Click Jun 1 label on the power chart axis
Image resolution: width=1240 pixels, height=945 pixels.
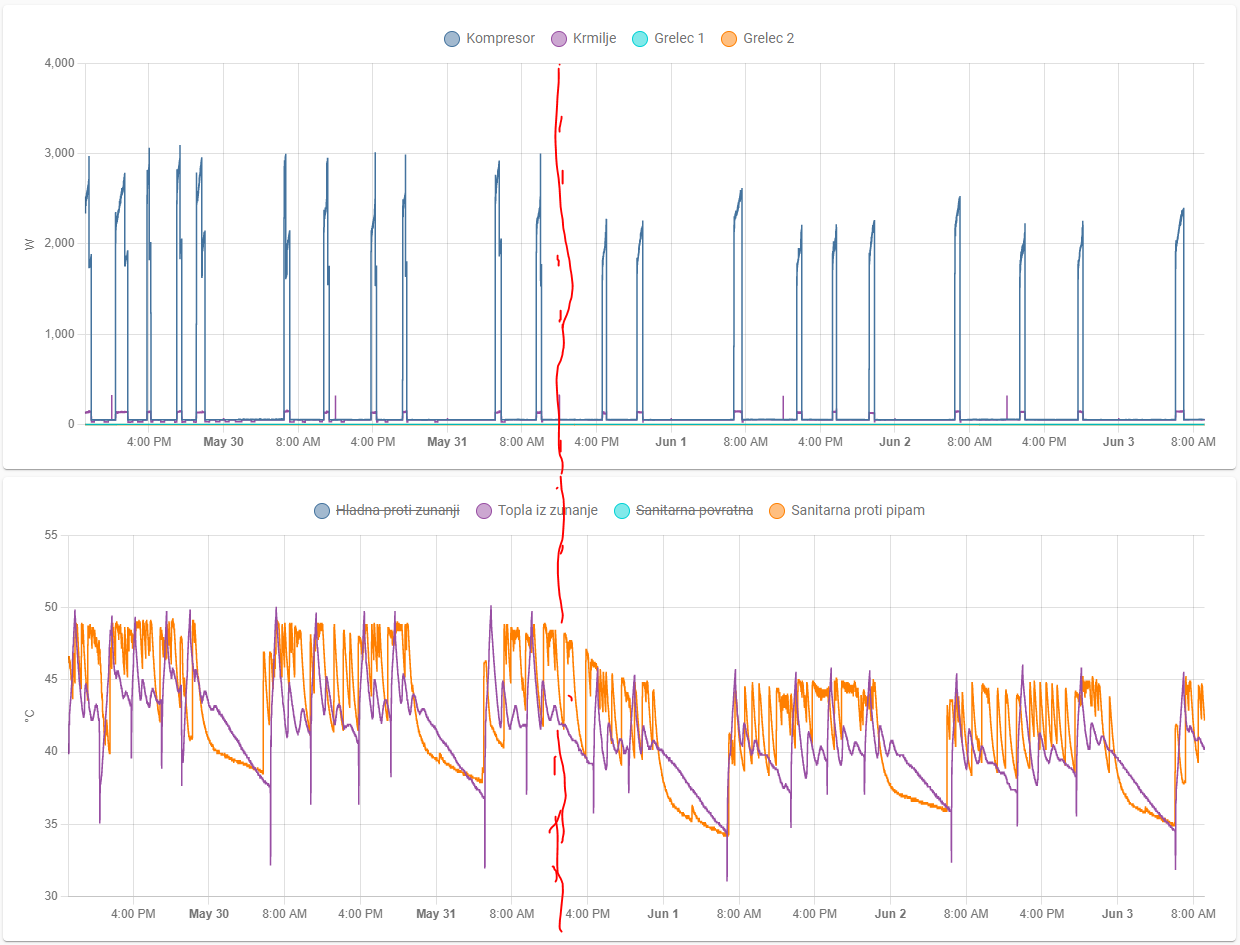click(x=671, y=441)
